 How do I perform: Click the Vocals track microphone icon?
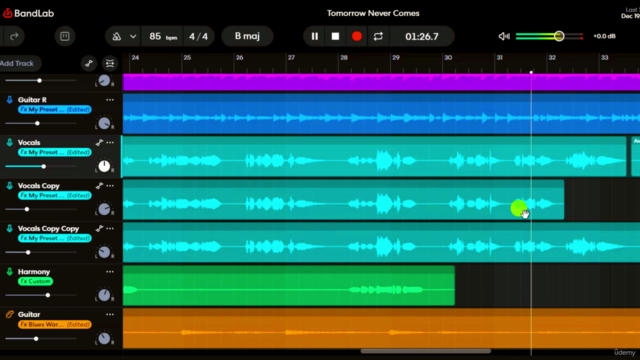pos(9,142)
